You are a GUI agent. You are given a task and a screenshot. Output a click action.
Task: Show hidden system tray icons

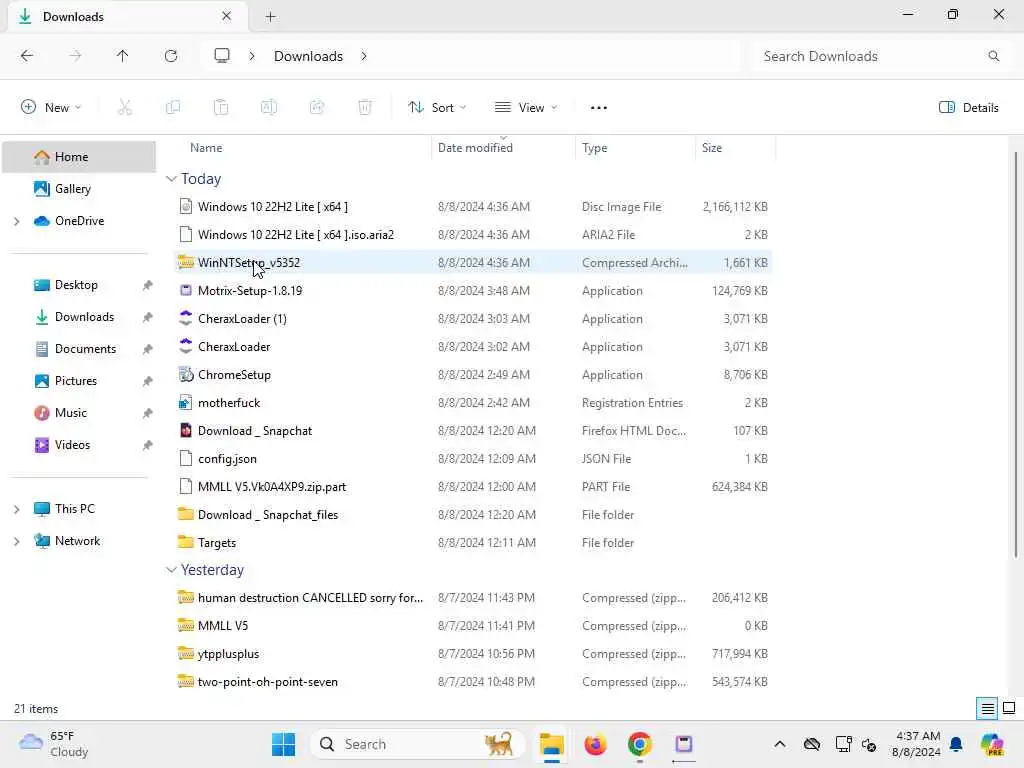tap(780, 744)
